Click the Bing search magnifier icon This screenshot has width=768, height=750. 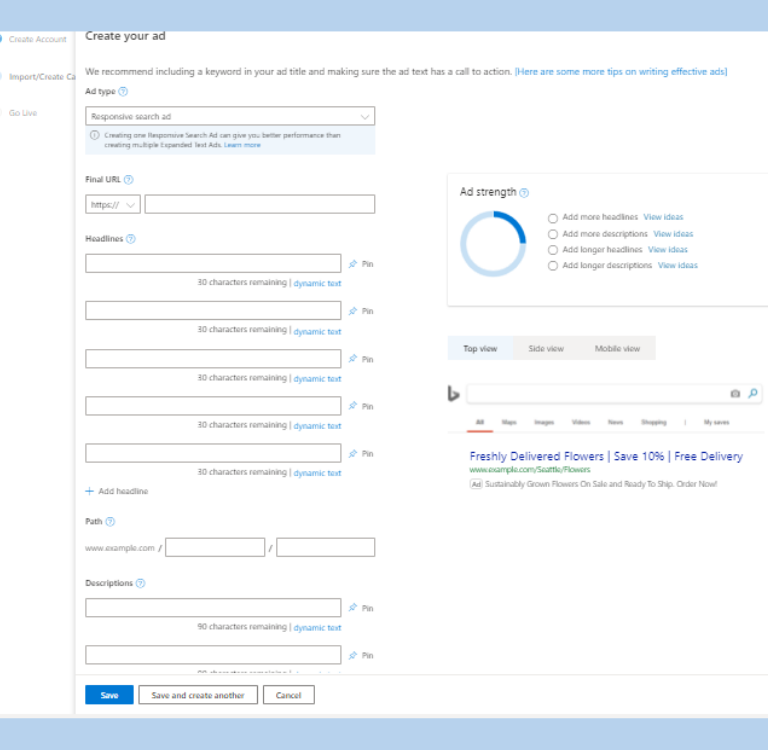coord(753,394)
